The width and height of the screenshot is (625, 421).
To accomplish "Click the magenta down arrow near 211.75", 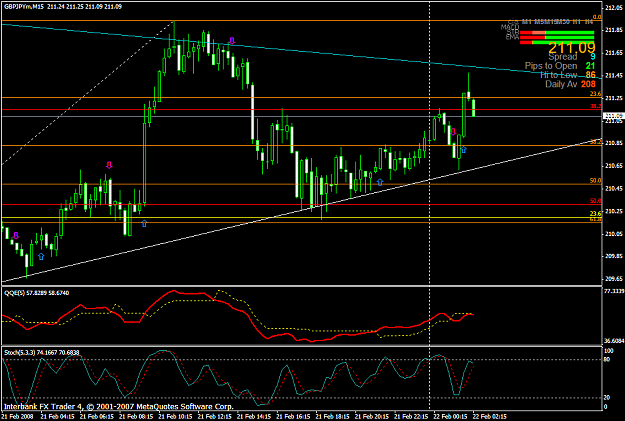I will [x=232, y=40].
